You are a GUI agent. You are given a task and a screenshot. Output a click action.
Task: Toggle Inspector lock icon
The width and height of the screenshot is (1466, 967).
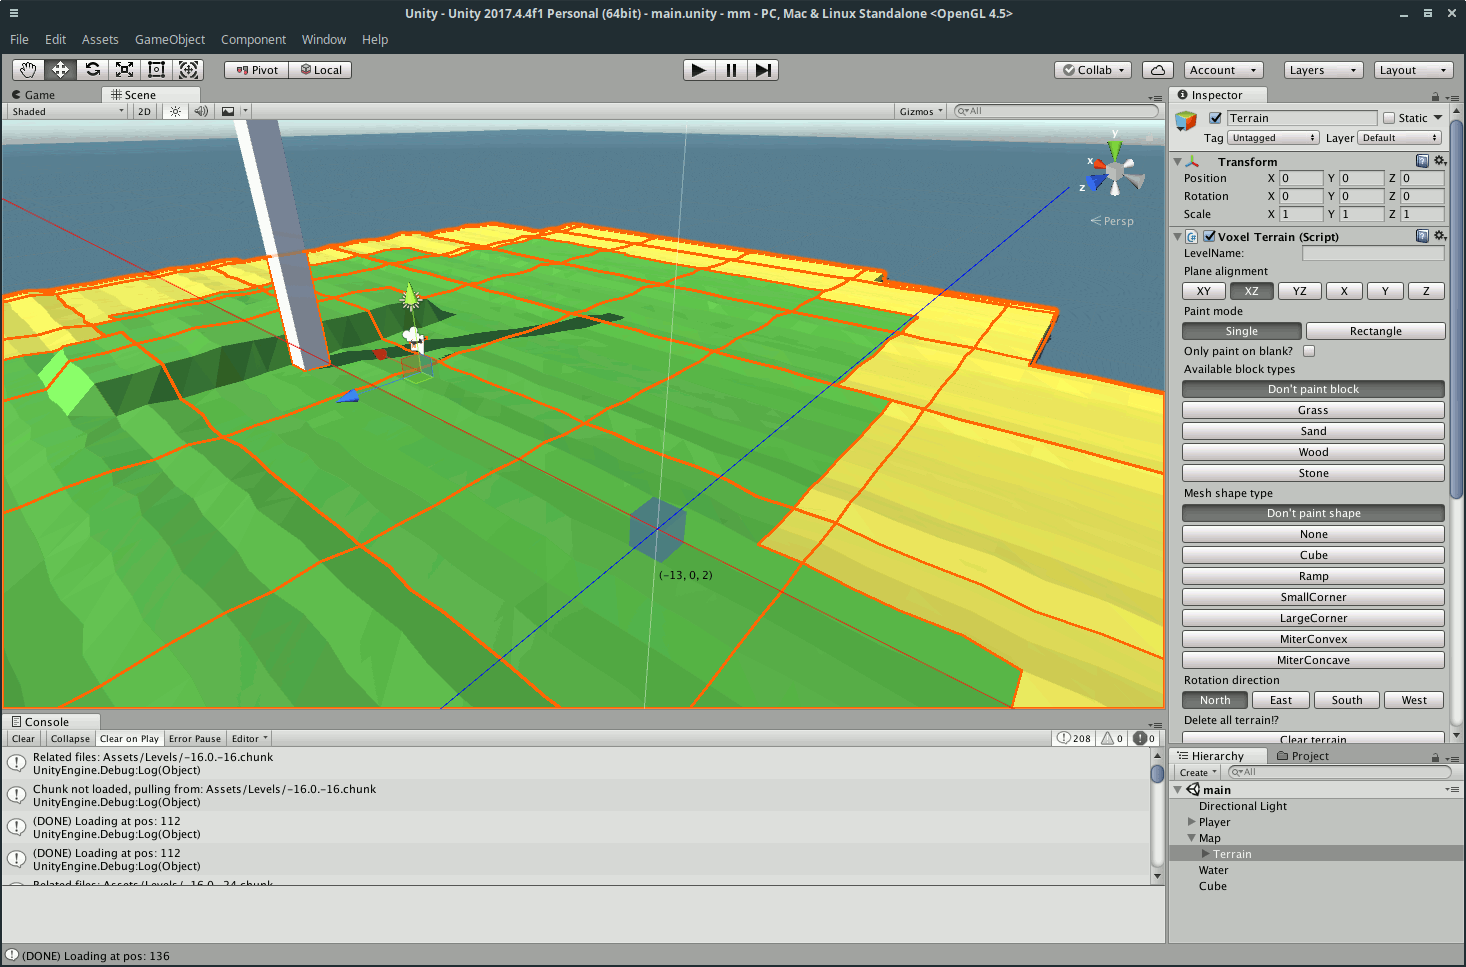click(x=1435, y=96)
